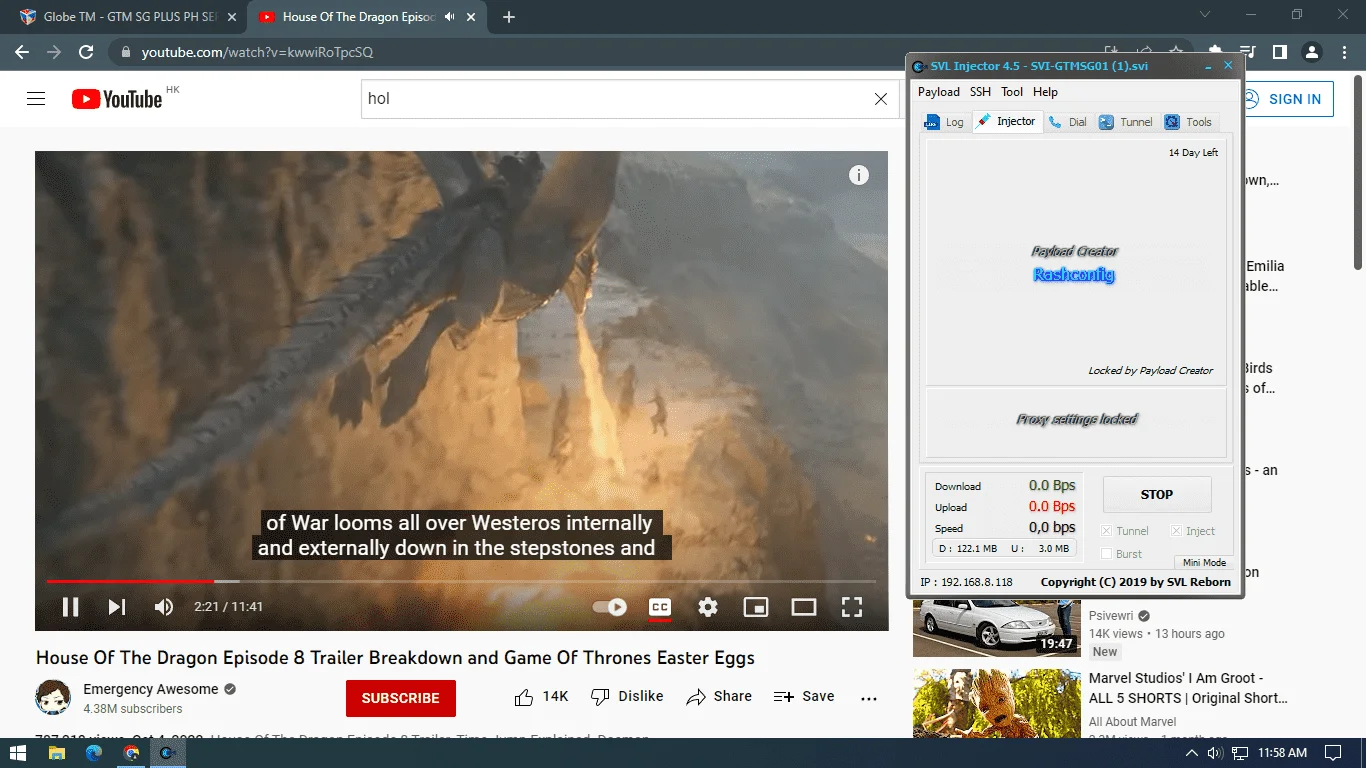Mute the video player volume
The height and width of the screenshot is (768, 1366).
(164, 607)
